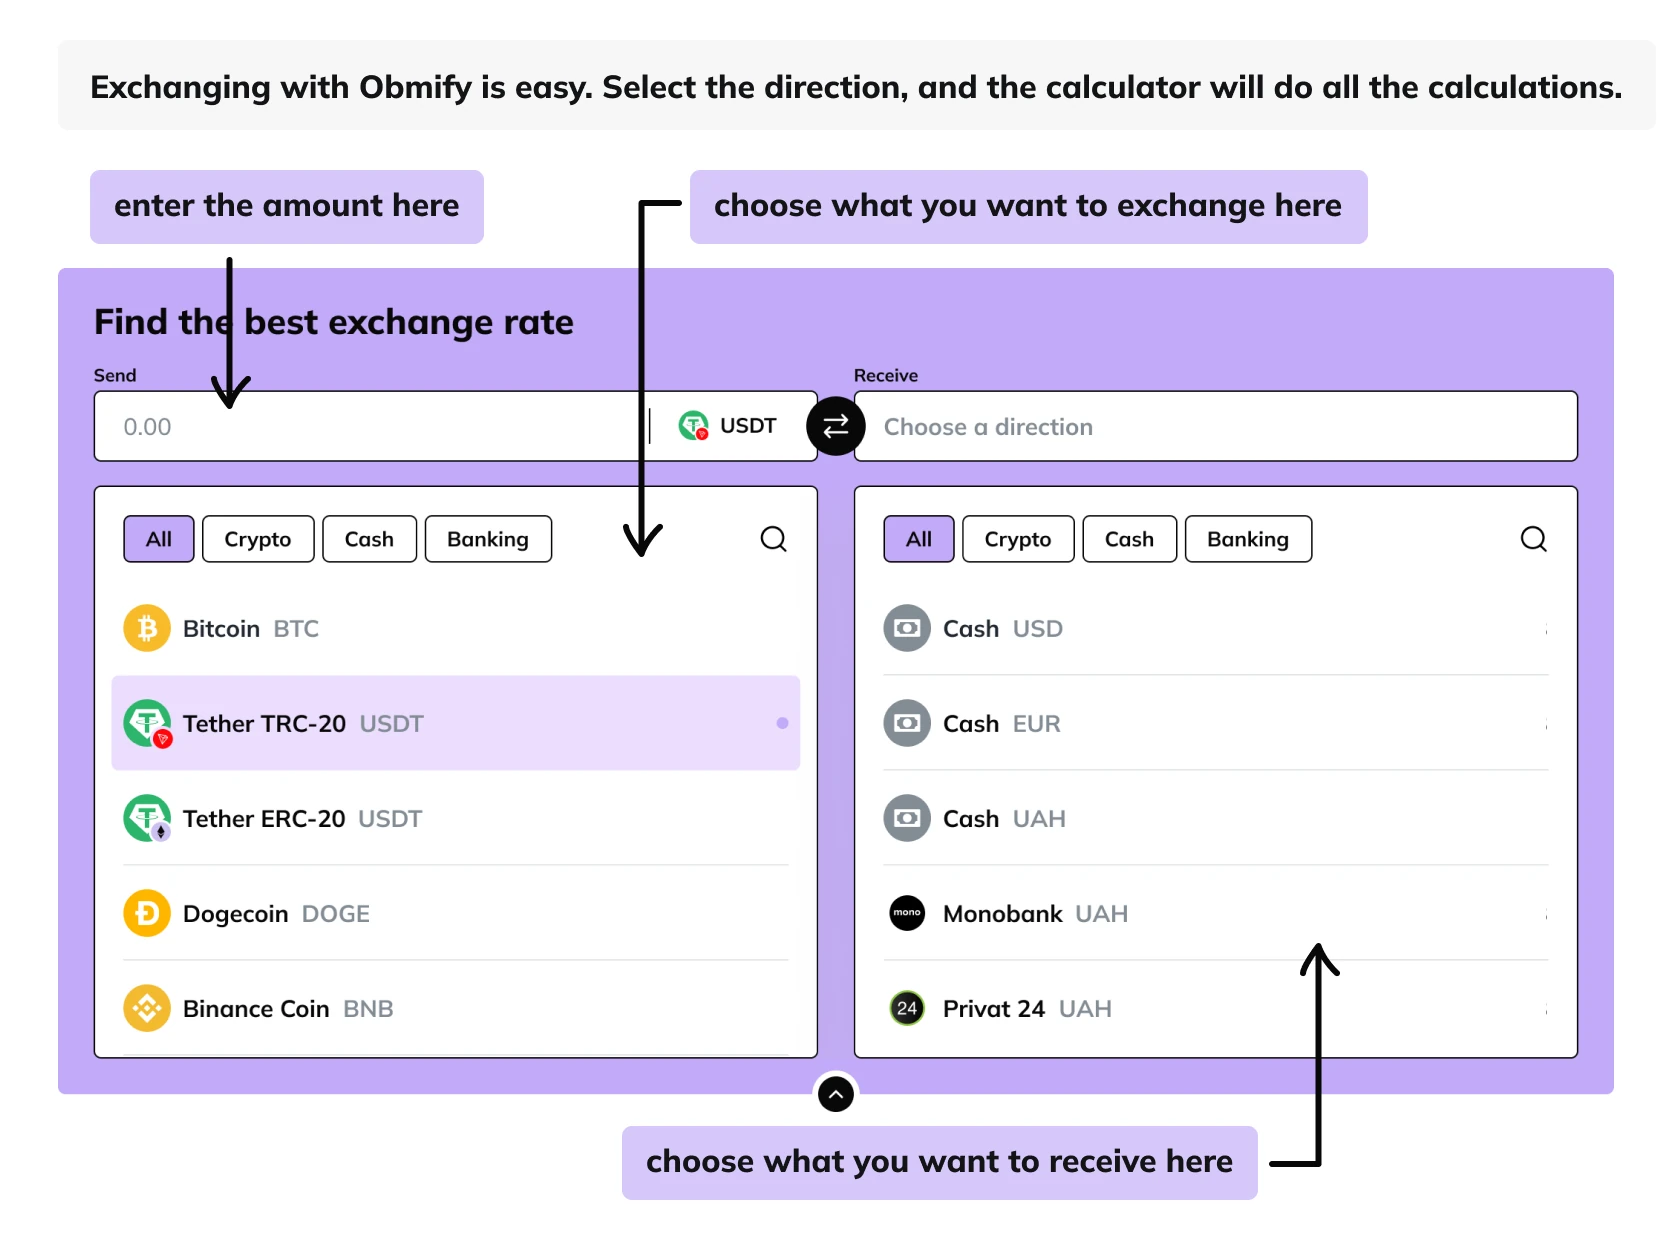This screenshot has height=1240, width=1672.
Task: Toggle the All filter in the Receive panel
Action: pyautogui.click(x=917, y=539)
